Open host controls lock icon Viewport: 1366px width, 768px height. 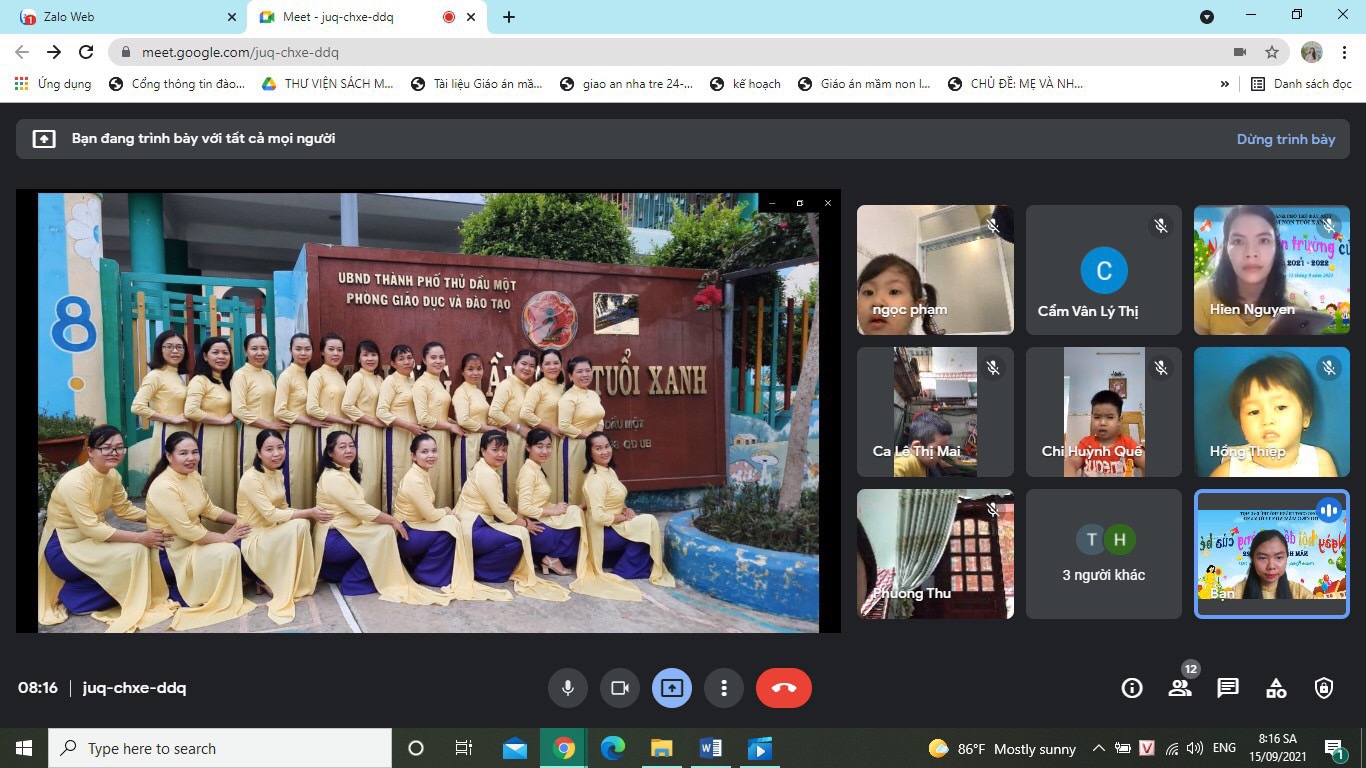(x=1324, y=688)
